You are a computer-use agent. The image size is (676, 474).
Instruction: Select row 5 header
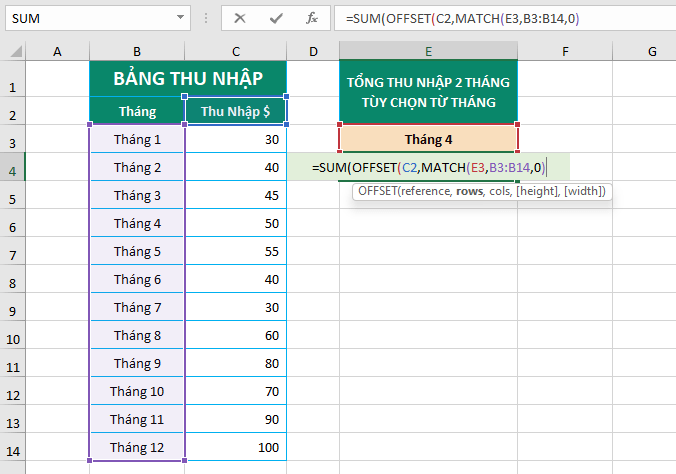[x=13, y=195]
